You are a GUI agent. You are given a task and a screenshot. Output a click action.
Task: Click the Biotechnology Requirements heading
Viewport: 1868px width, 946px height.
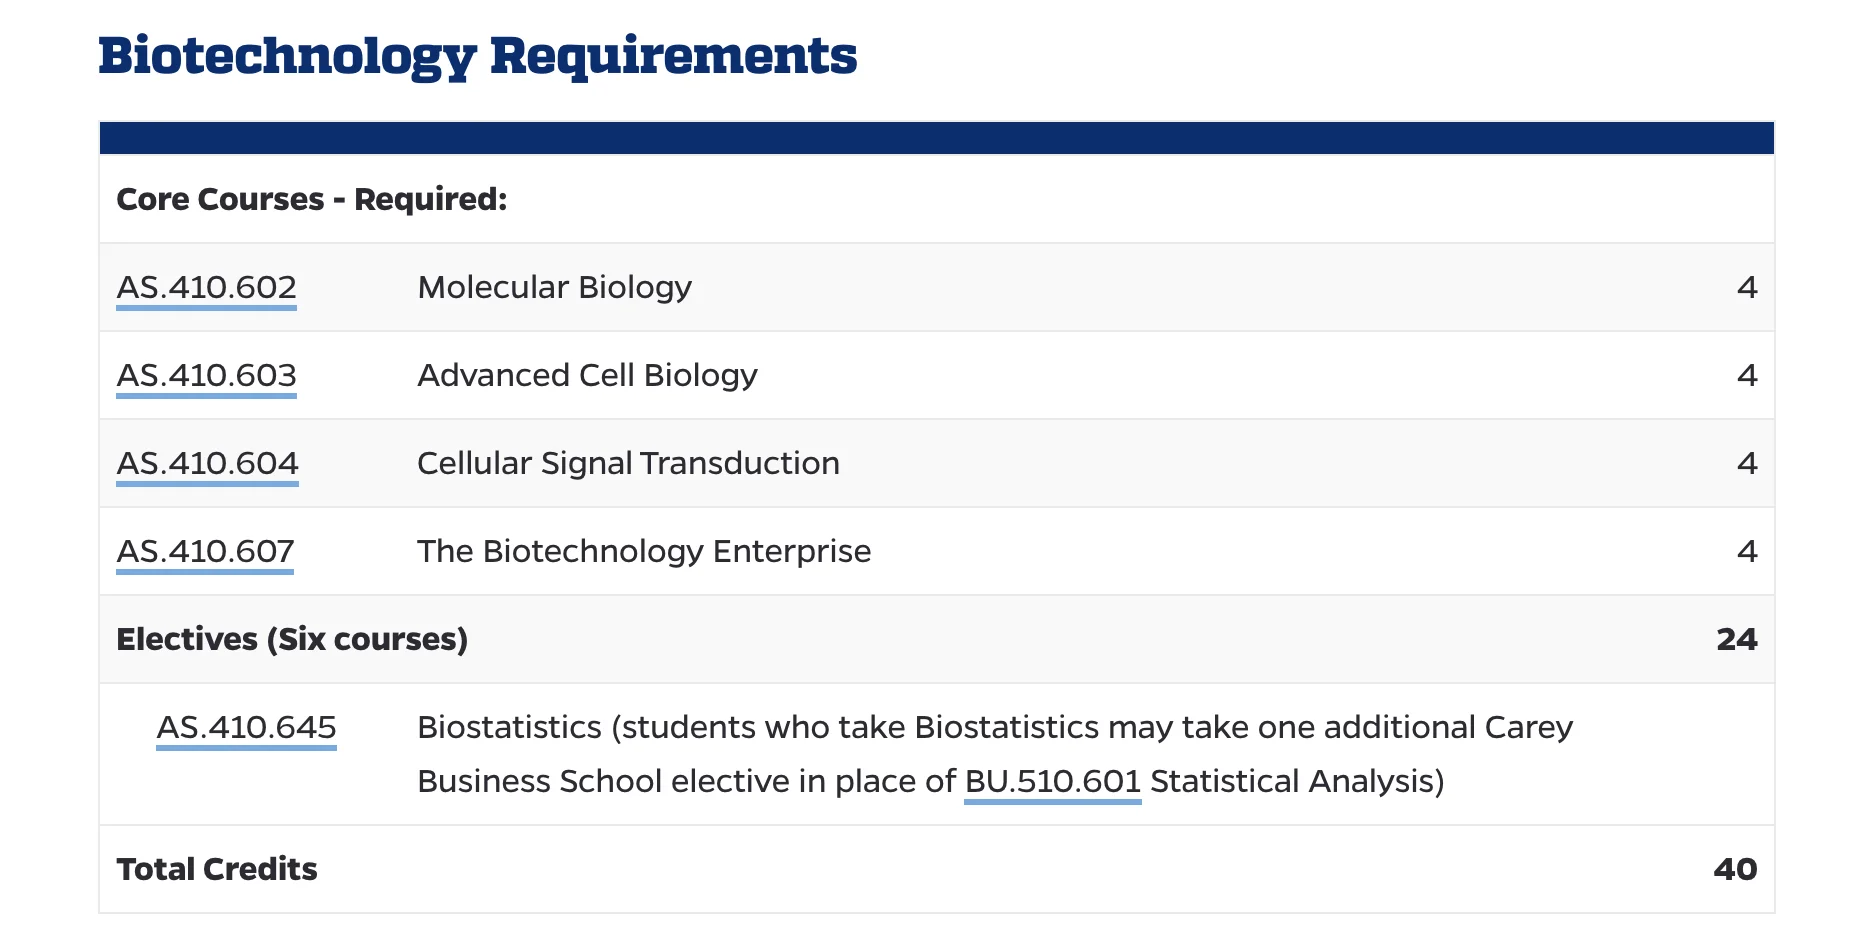coord(477,56)
